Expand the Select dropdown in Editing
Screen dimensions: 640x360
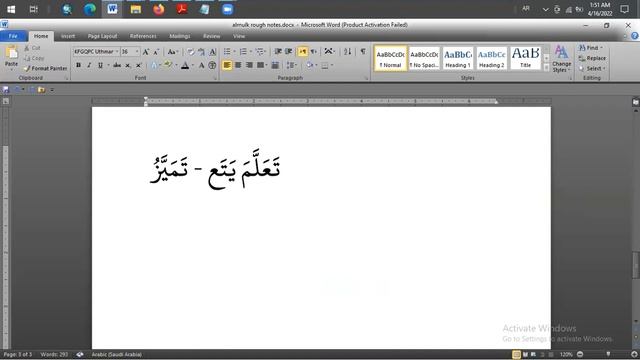coord(604,69)
